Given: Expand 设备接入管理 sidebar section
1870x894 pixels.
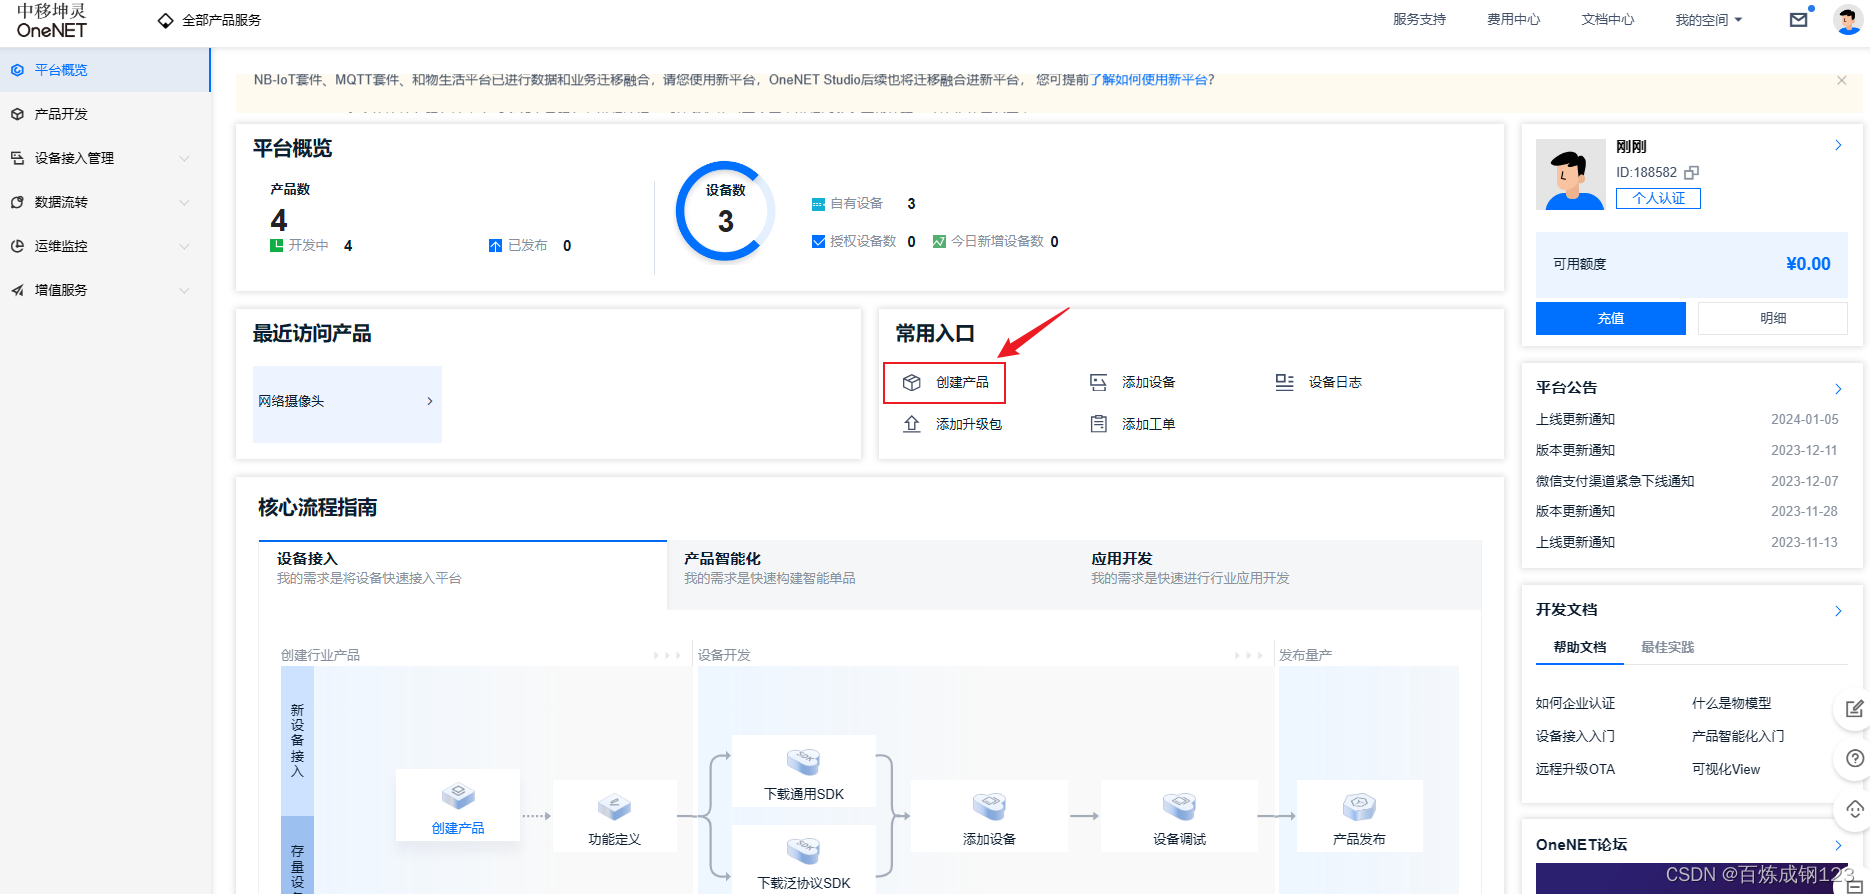Looking at the screenshot, I should [105, 158].
